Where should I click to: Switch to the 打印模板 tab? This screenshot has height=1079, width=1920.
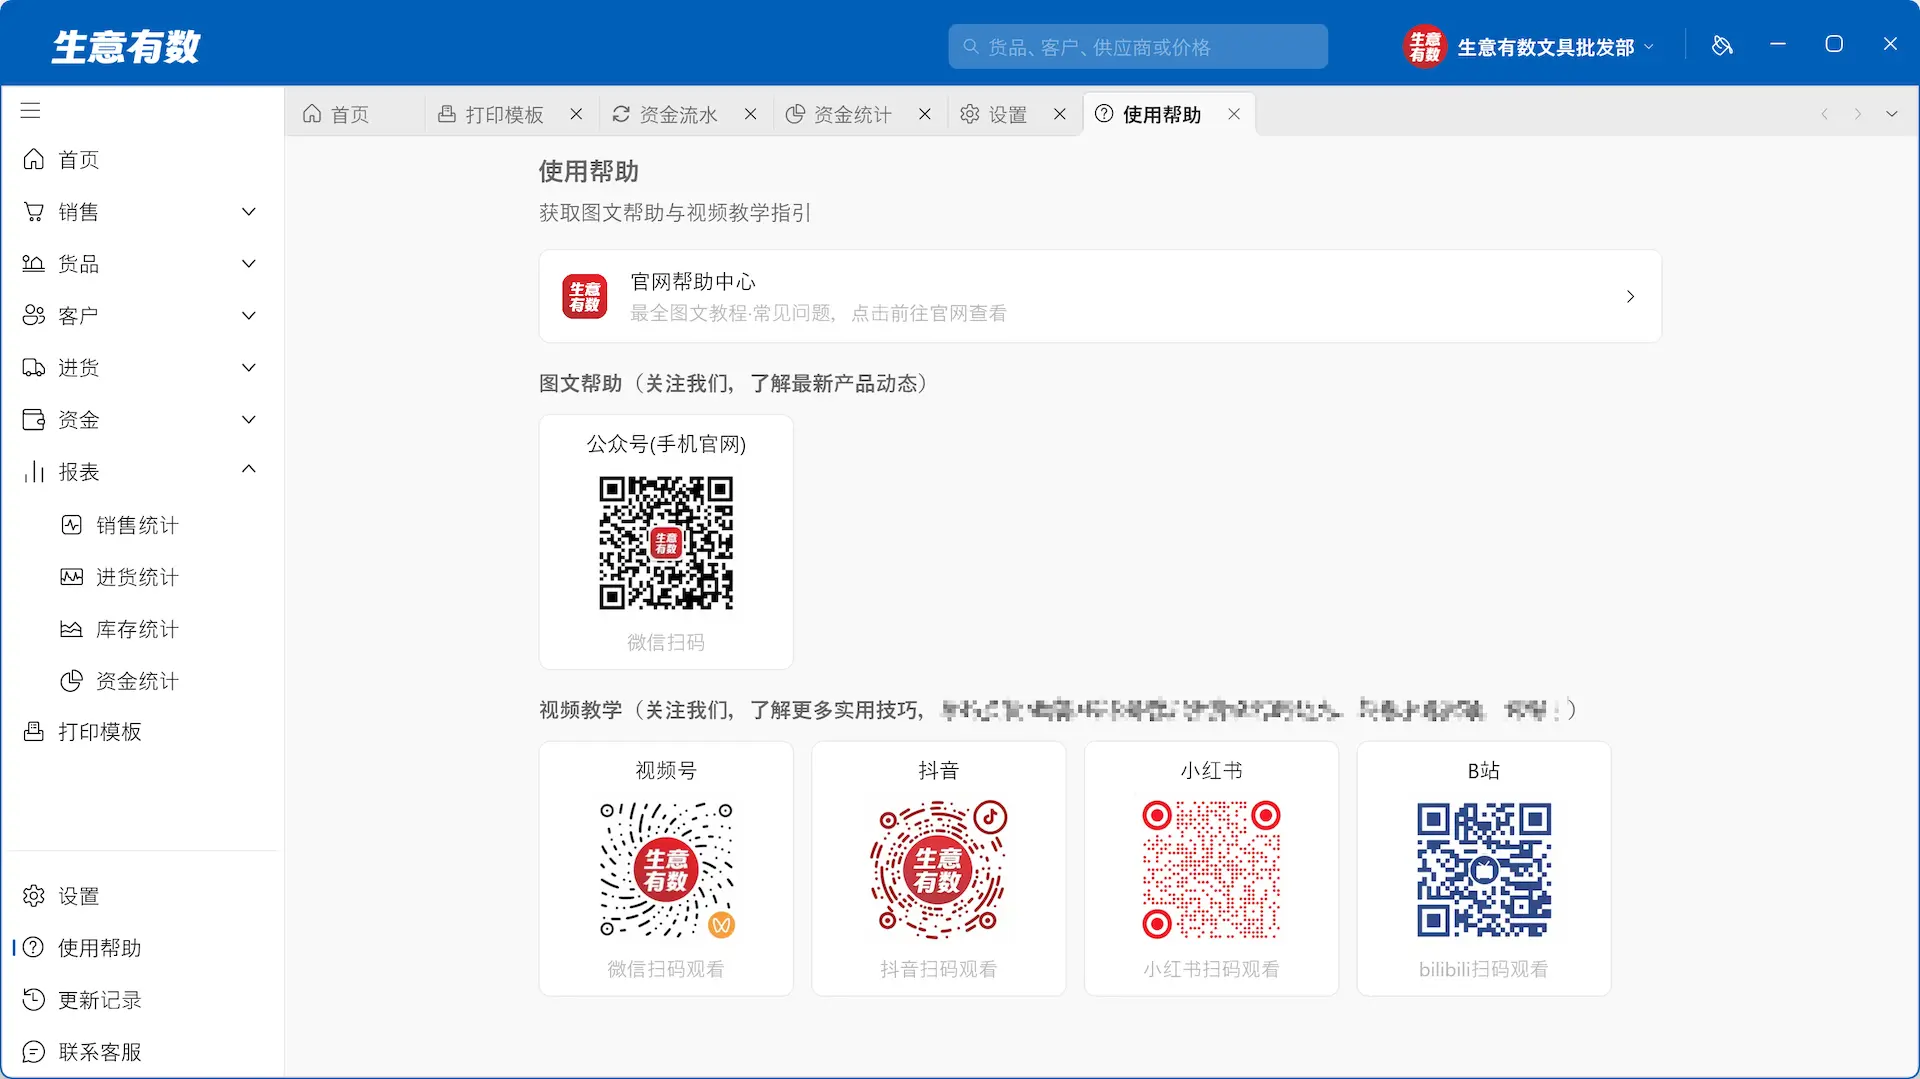click(491, 115)
